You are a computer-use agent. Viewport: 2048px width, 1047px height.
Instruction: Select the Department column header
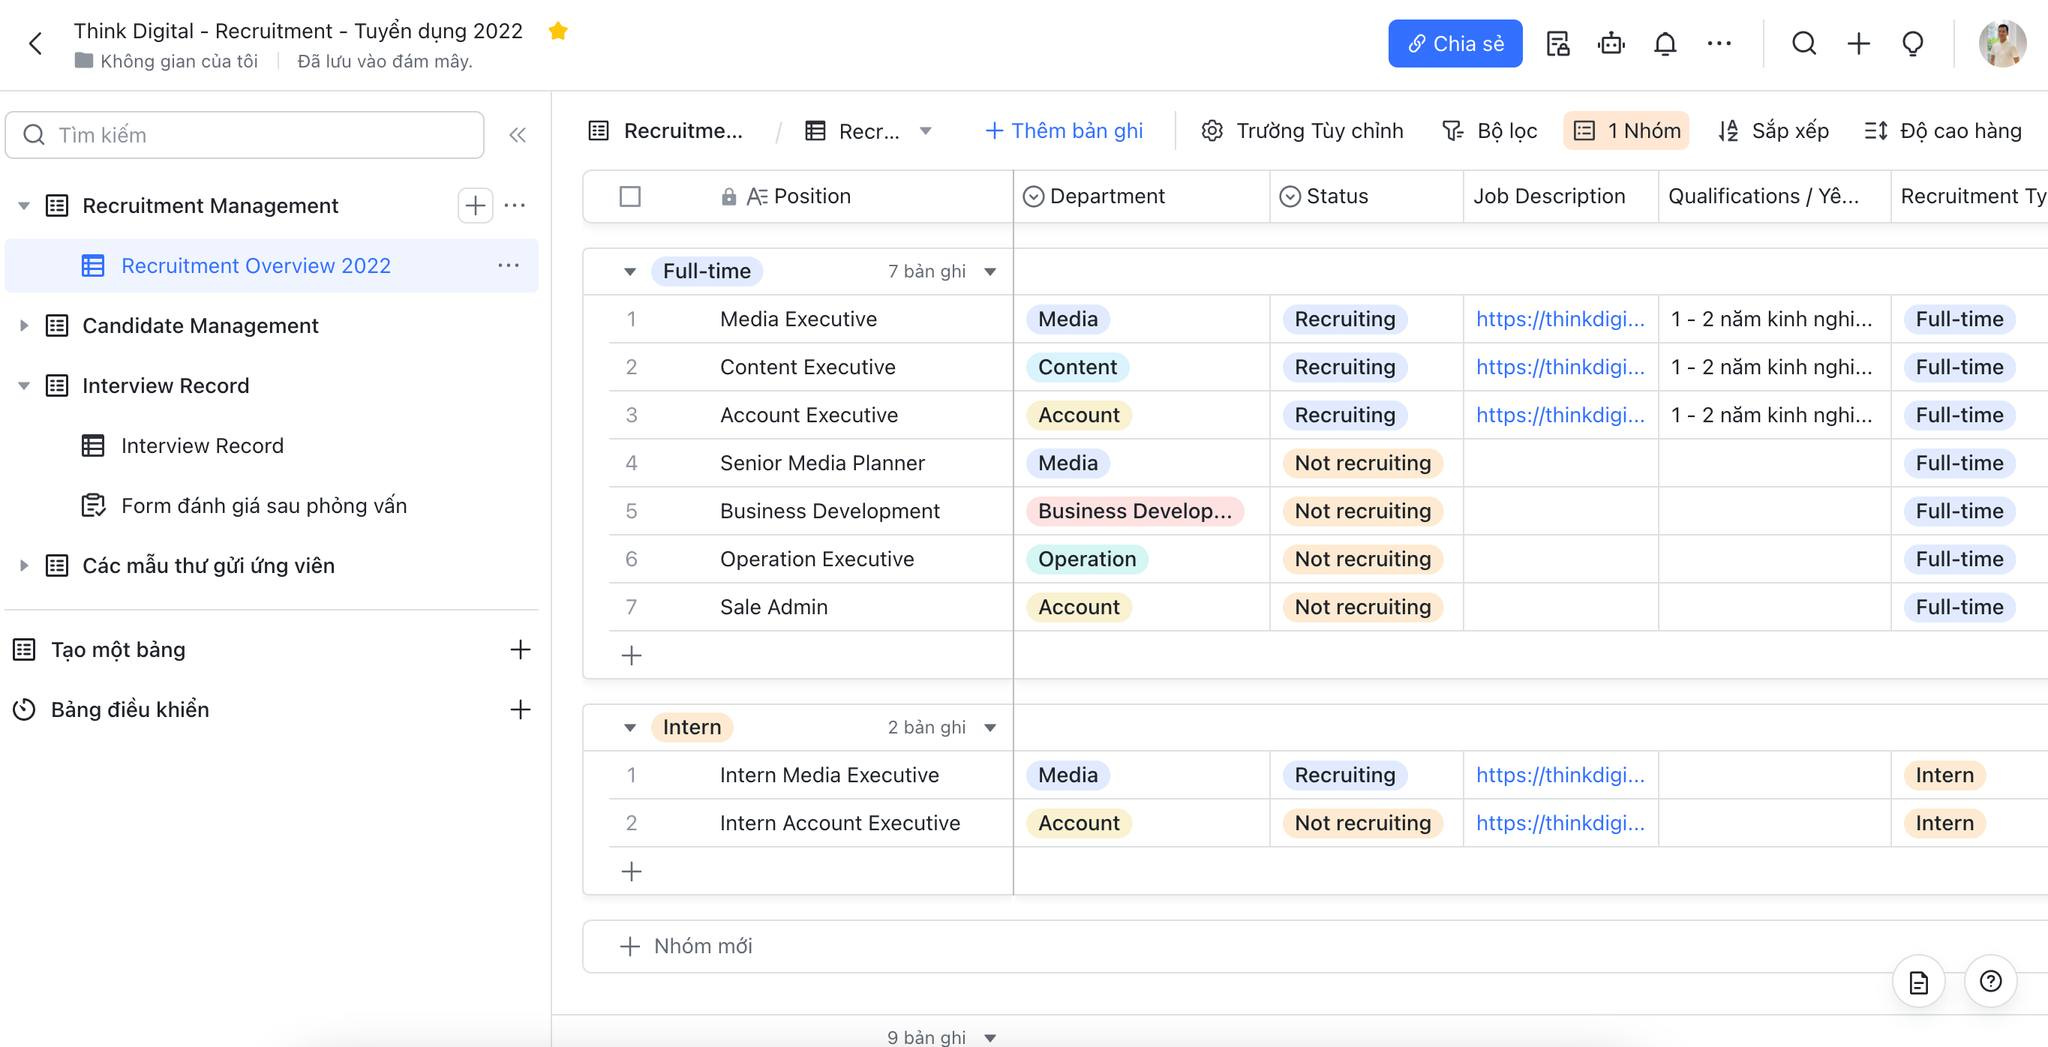pyautogui.click(x=1141, y=196)
